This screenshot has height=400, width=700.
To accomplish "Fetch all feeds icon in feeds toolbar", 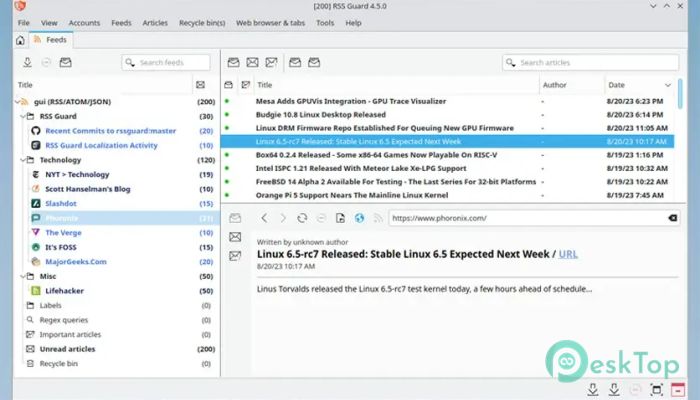I will pyautogui.click(x=27, y=62).
